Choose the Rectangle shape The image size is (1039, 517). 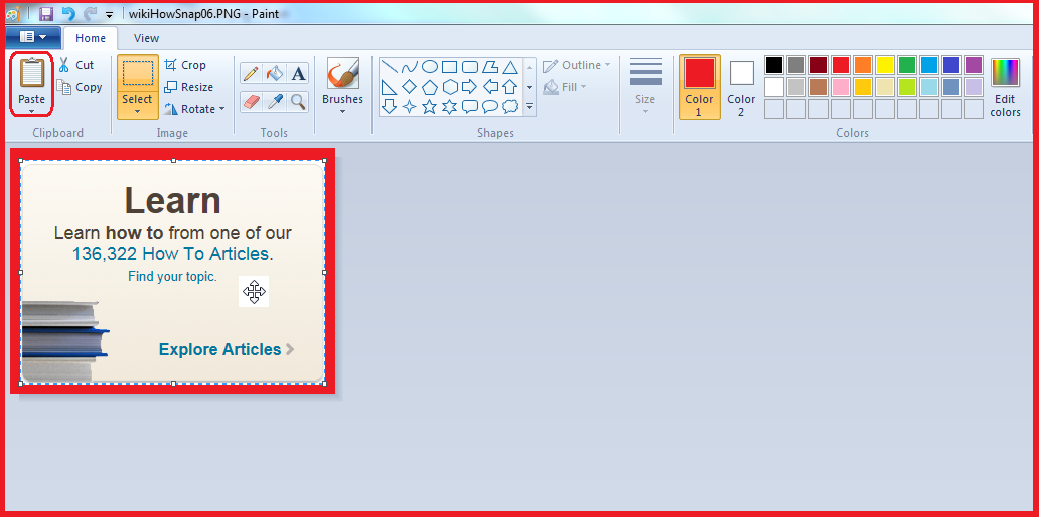(449, 67)
